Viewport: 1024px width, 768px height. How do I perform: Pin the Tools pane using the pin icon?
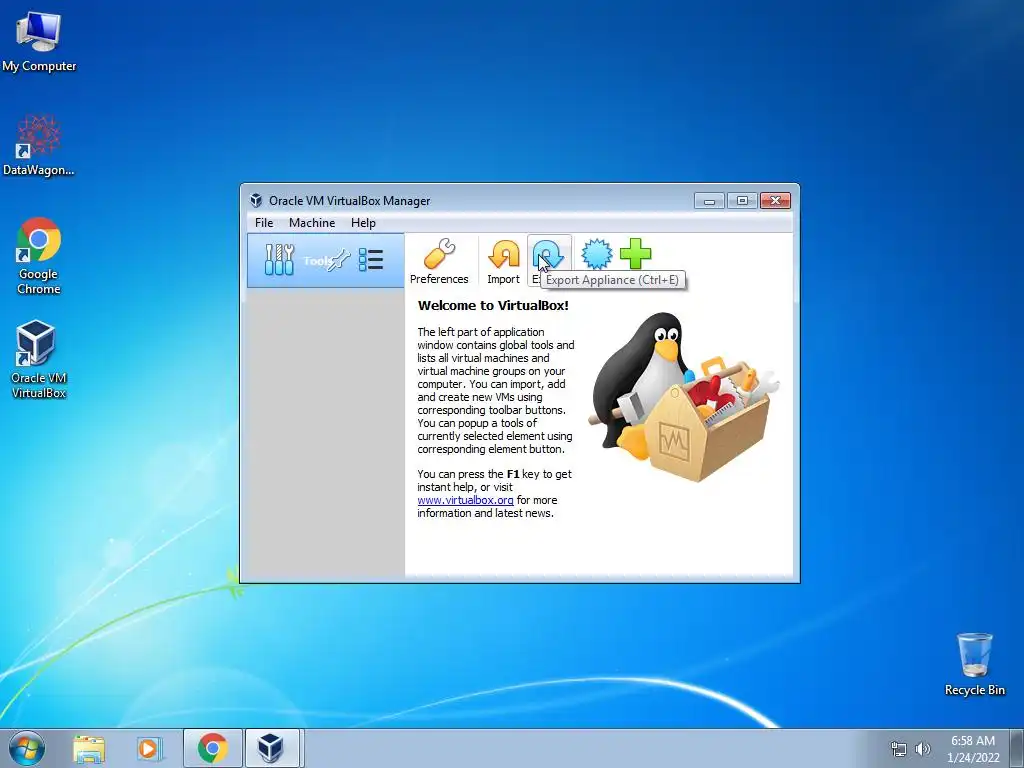click(x=339, y=260)
